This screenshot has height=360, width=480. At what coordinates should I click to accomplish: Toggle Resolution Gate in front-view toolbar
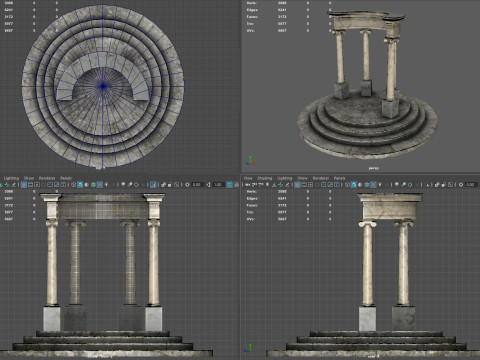[37, 184]
